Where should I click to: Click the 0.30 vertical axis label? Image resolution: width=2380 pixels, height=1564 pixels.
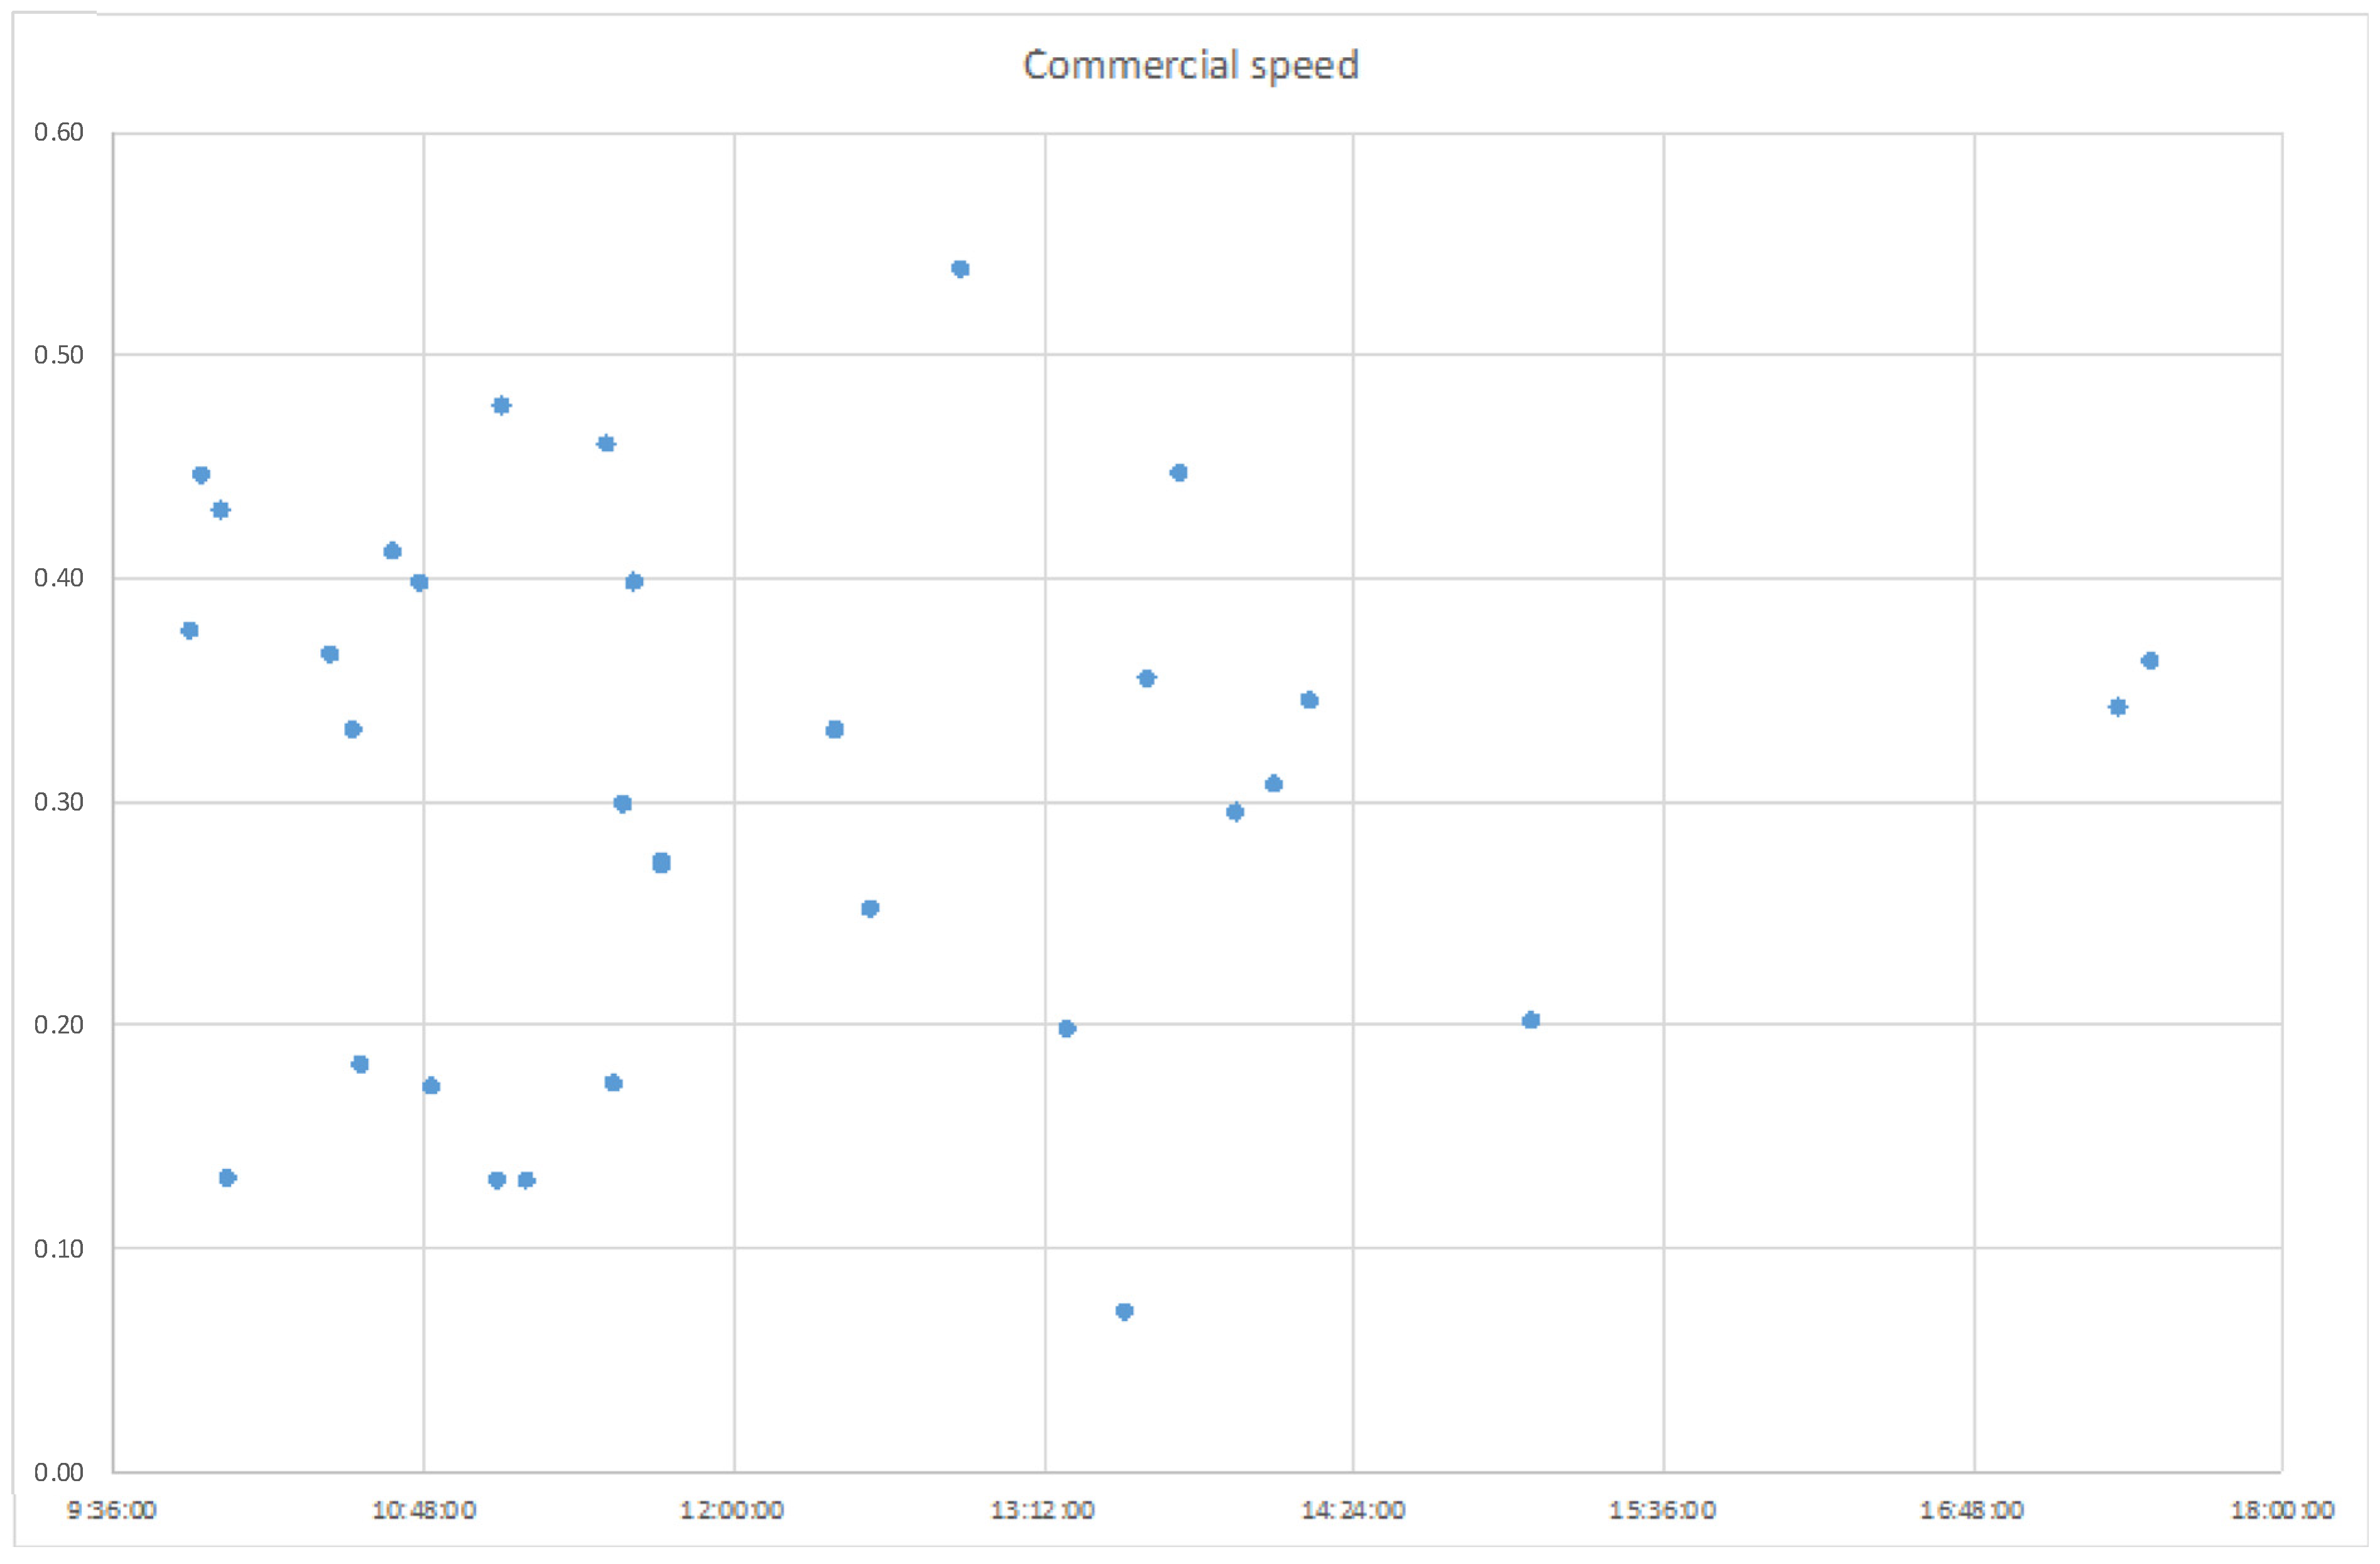[x=59, y=802]
